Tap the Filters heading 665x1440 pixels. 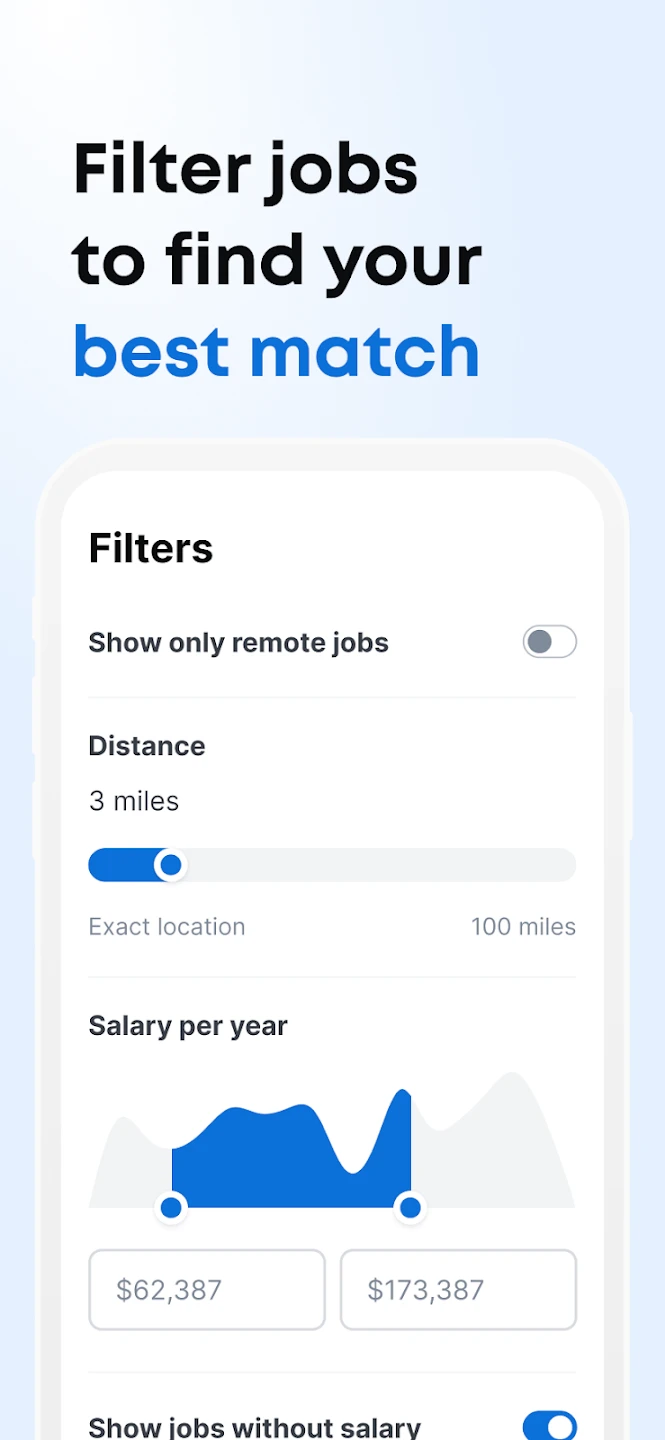tap(151, 548)
